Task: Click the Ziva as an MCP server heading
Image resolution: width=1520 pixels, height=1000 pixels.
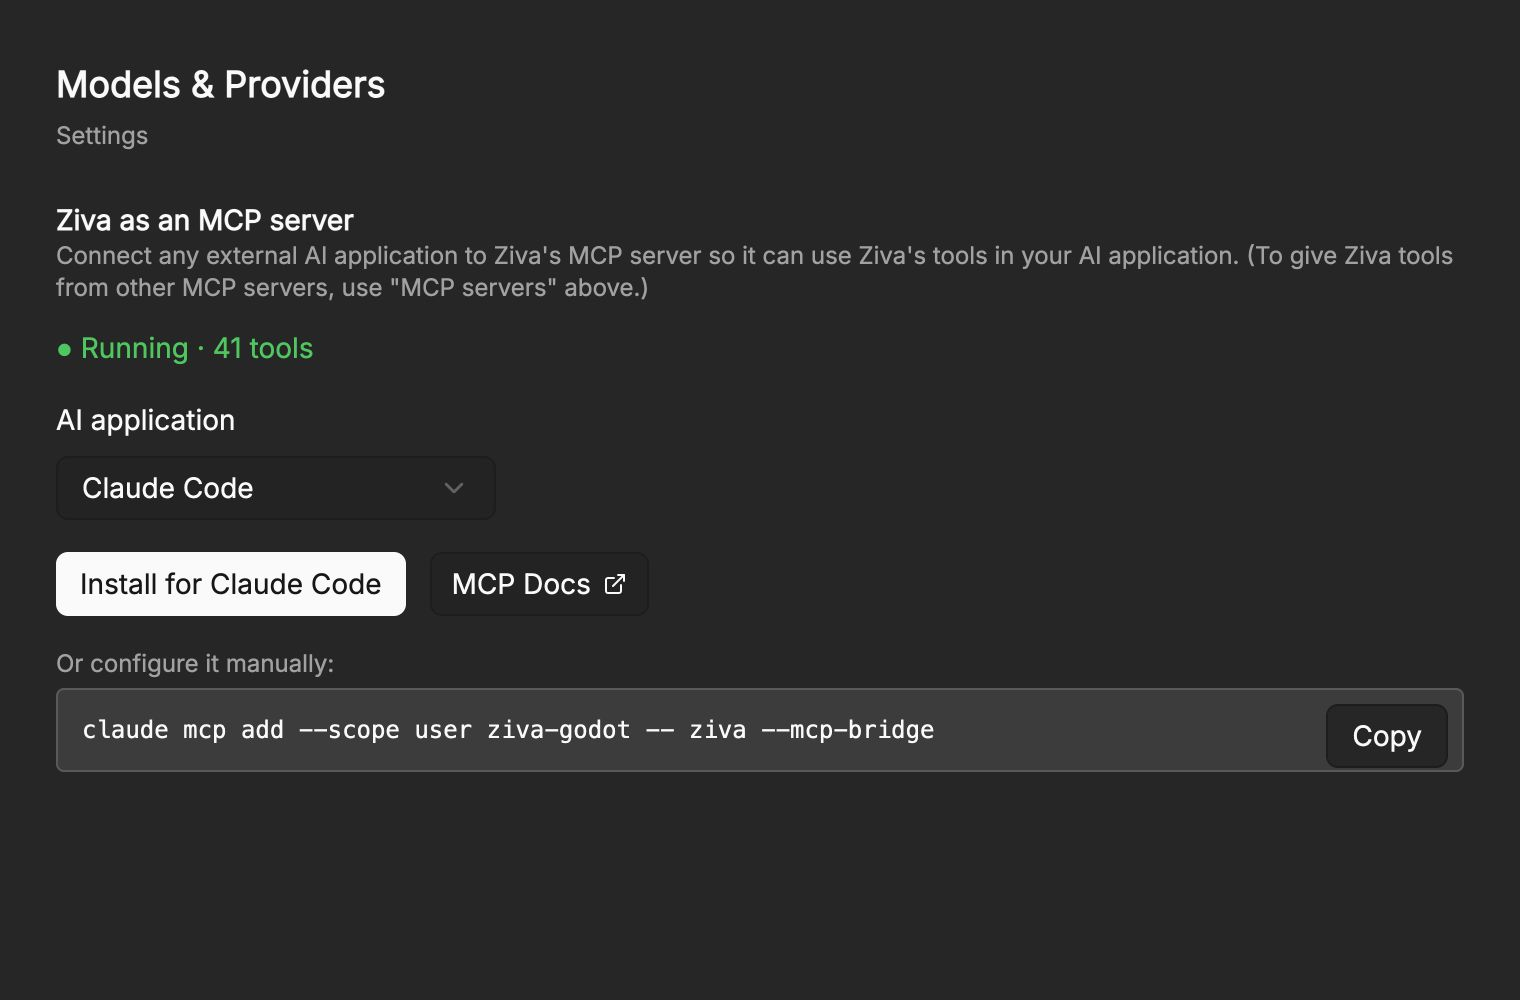Action: 205,220
